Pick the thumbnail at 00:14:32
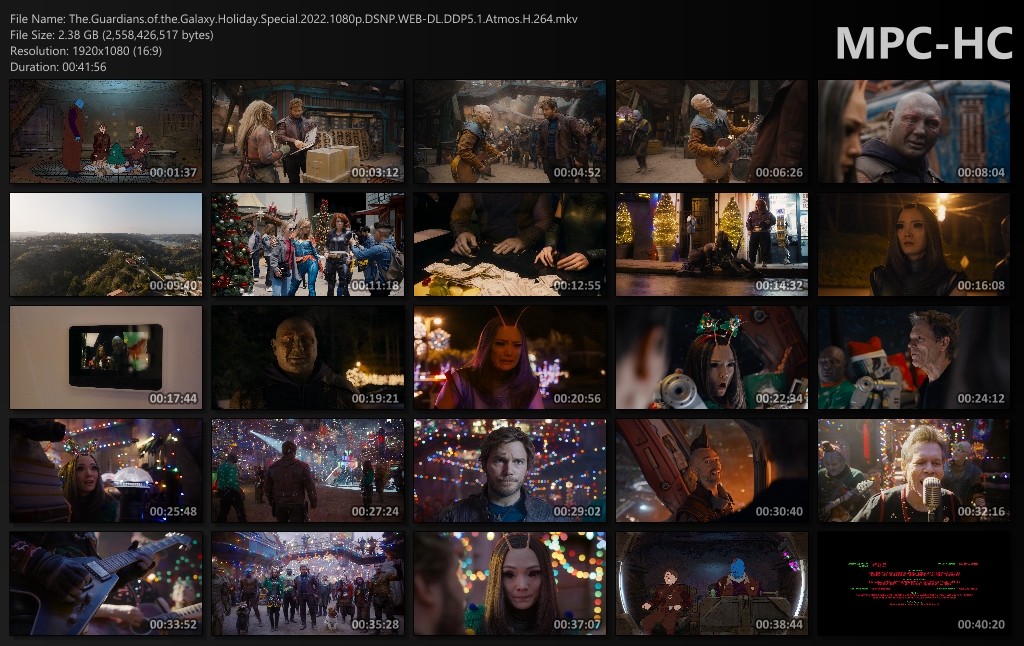Image resolution: width=1024 pixels, height=646 pixels. tap(712, 244)
